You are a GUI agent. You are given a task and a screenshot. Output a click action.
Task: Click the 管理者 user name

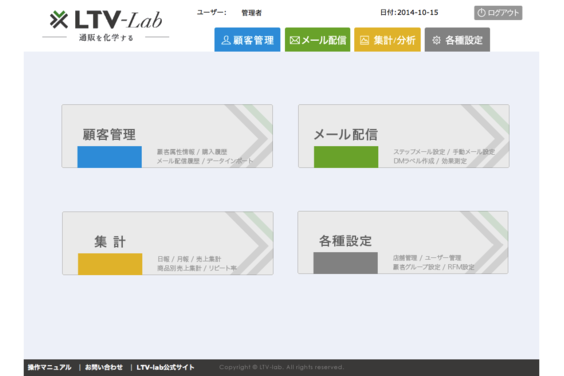click(251, 13)
